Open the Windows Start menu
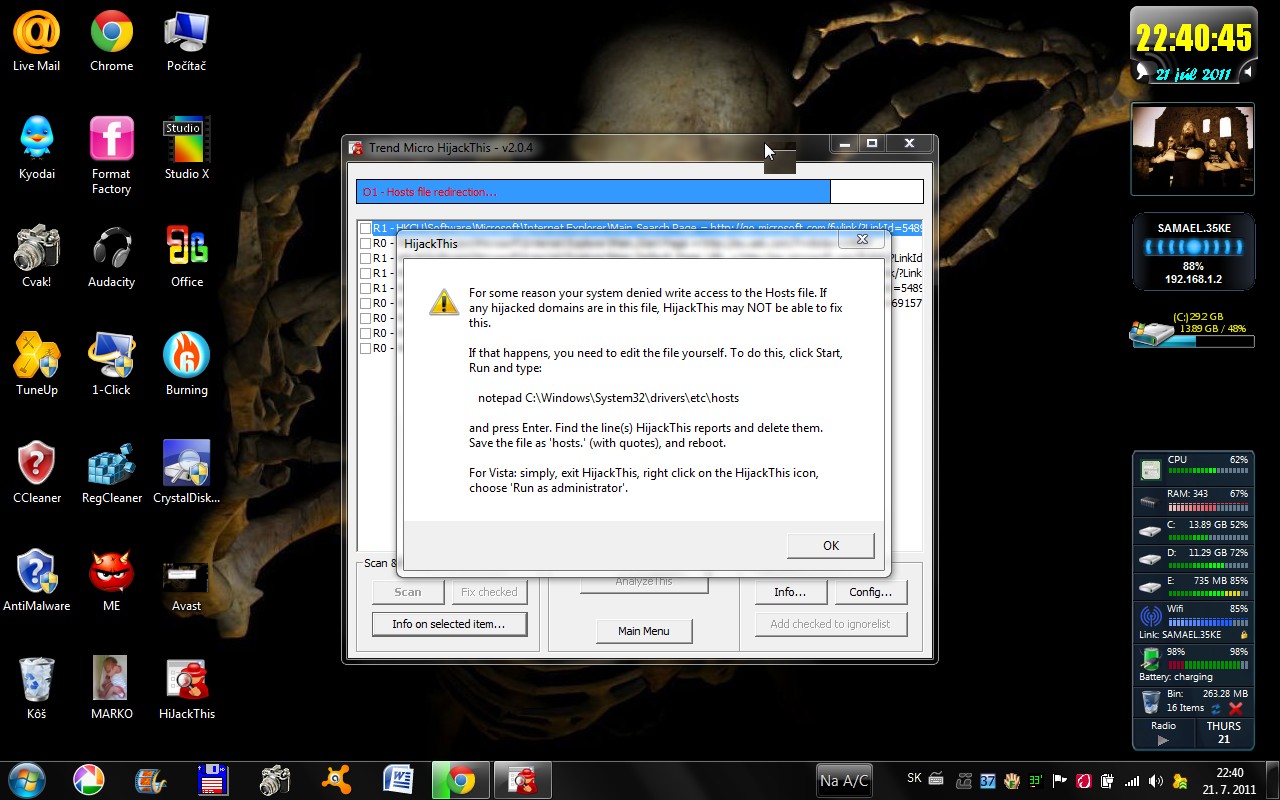The image size is (1280, 800). [26, 780]
